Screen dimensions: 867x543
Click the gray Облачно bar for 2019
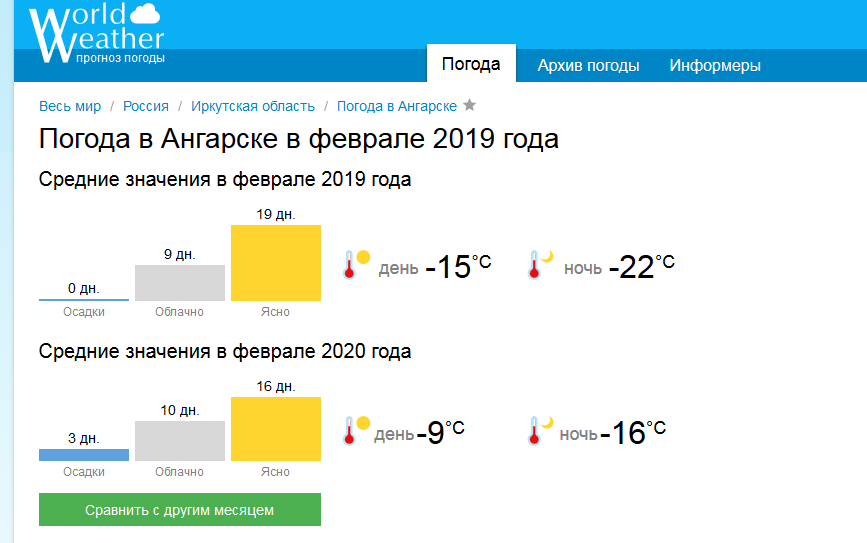point(180,283)
